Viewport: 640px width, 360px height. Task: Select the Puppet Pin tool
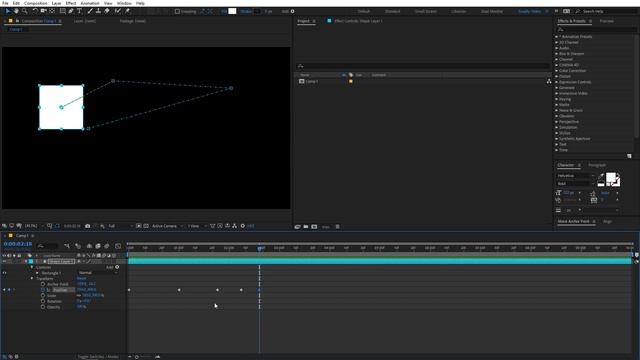127,11
